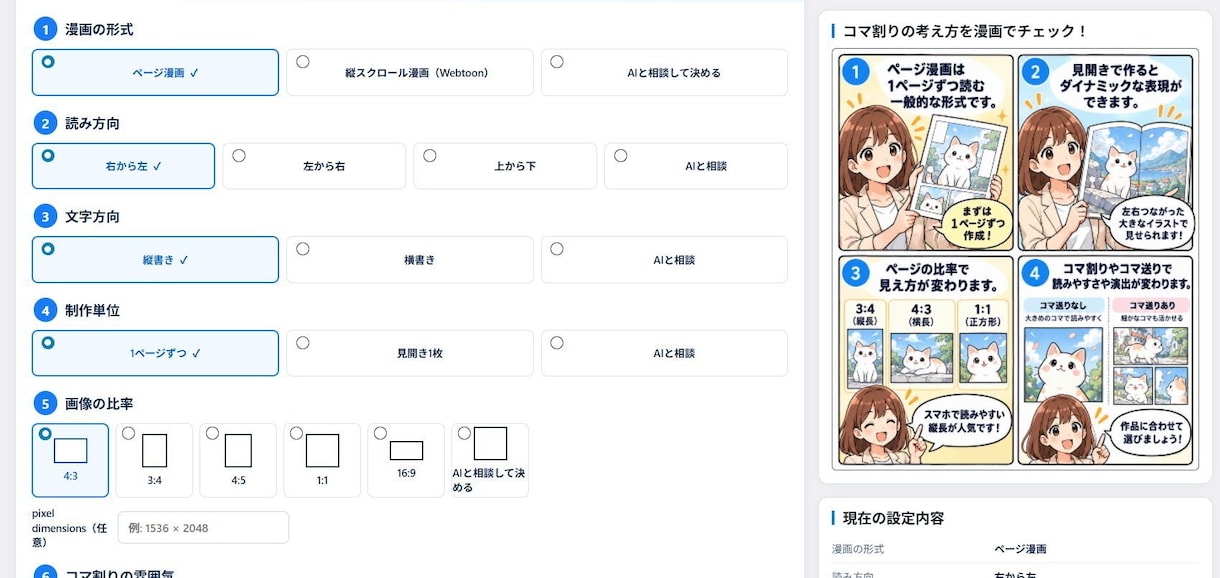
Task: Click the 現在の設定内容 panel title
Action: (893, 517)
